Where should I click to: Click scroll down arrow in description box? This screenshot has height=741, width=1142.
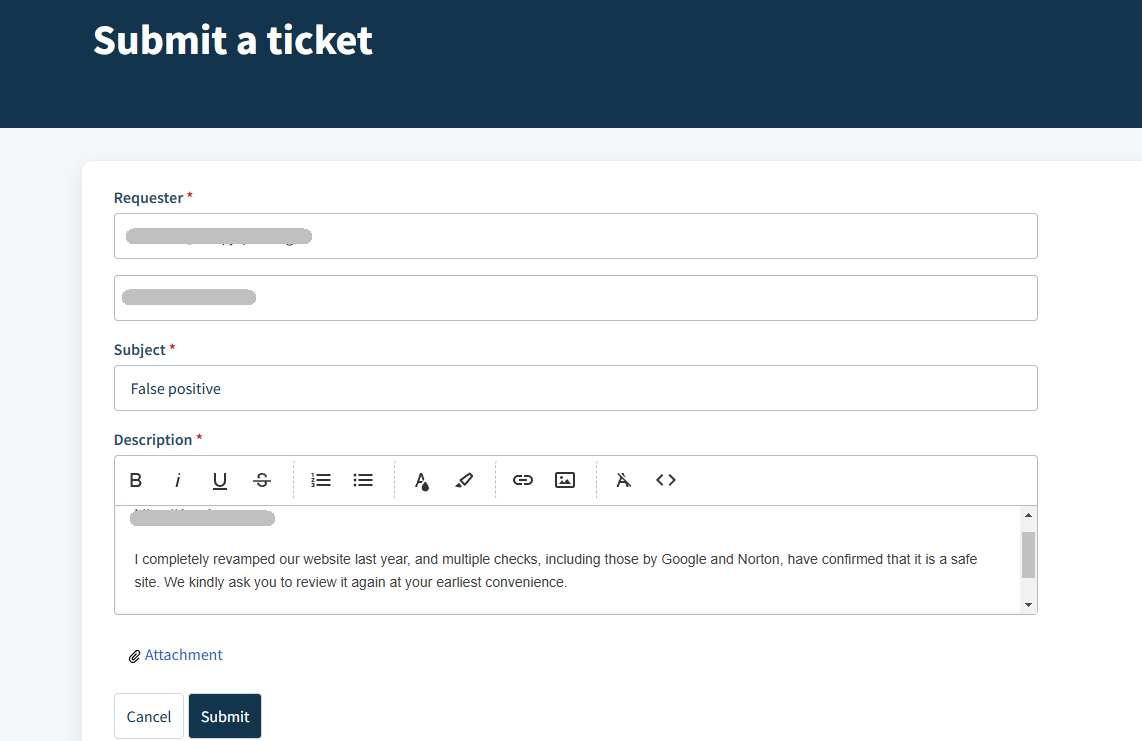tap(1028, 605)
